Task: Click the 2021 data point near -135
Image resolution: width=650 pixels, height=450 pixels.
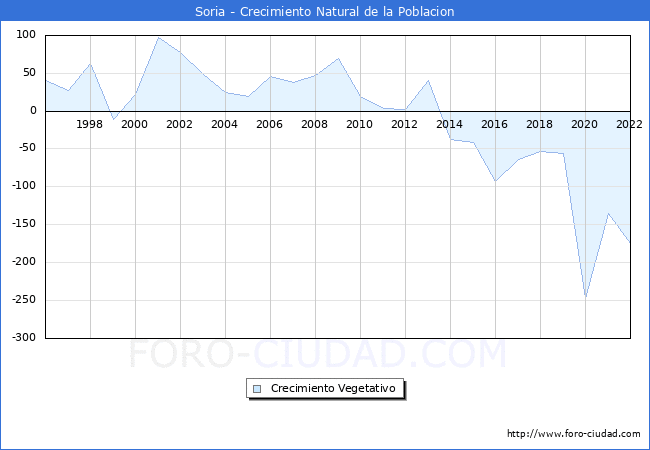Action: tap(608, 214)
